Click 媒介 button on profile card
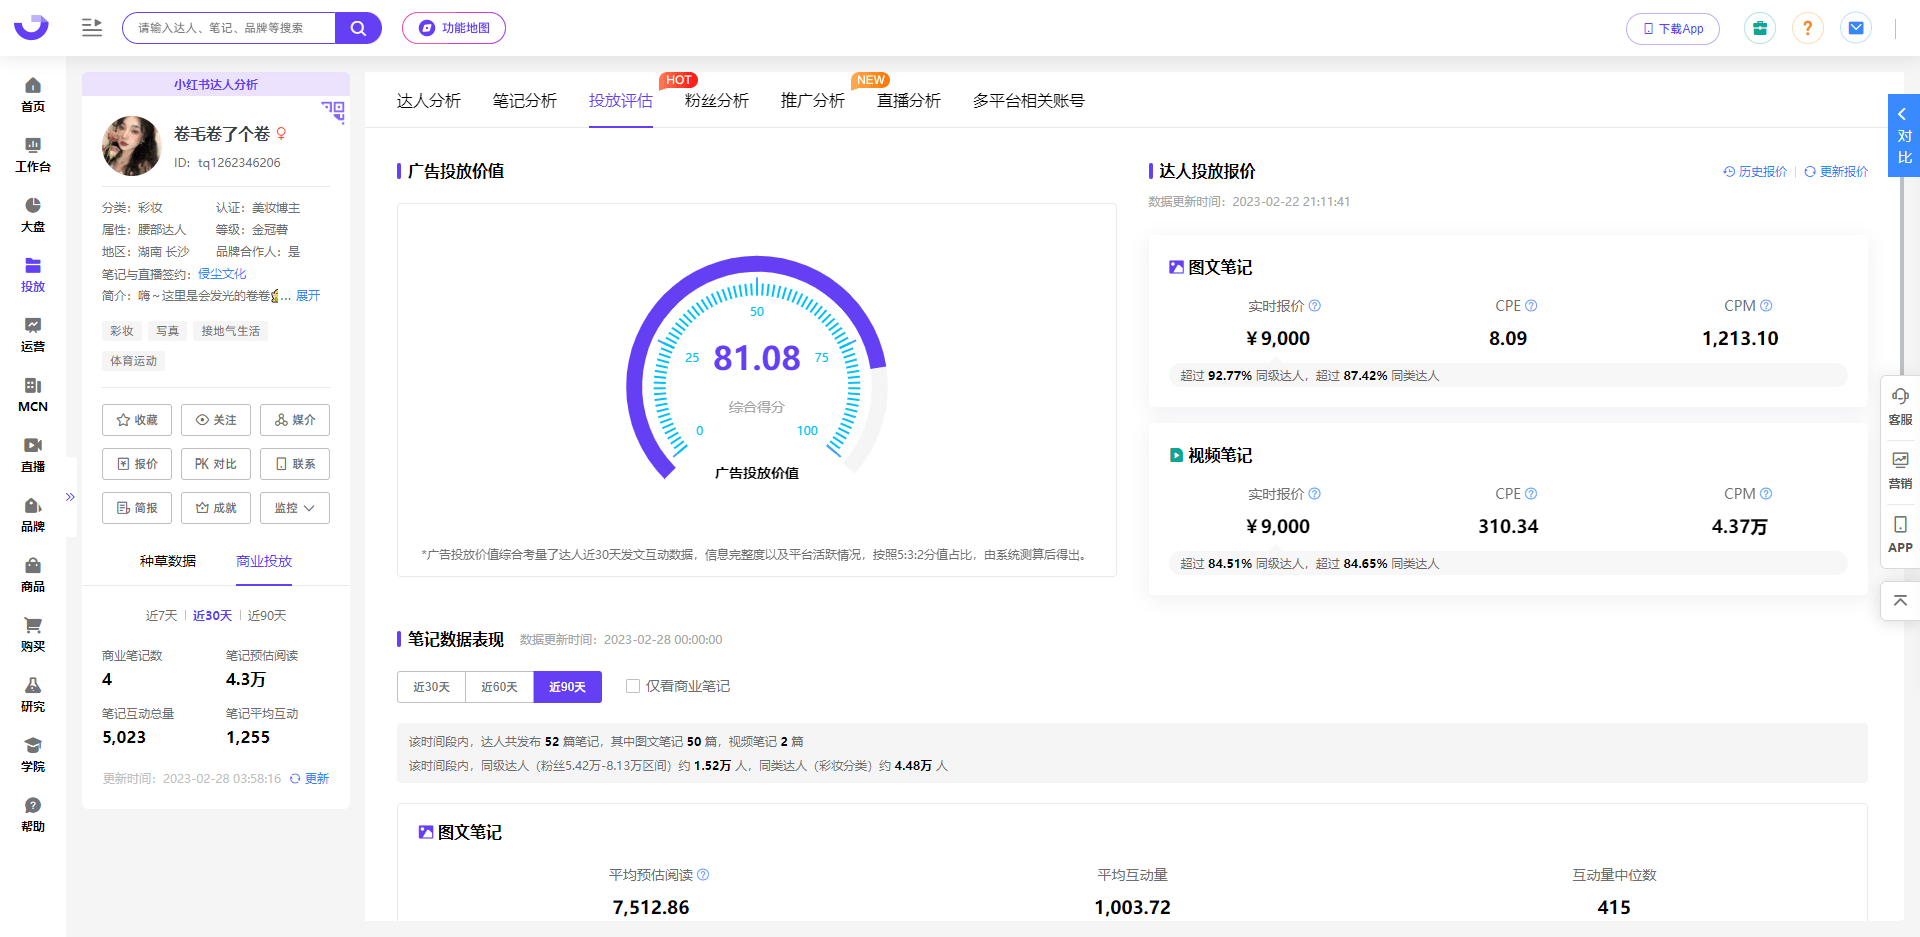 click(295, 420)
